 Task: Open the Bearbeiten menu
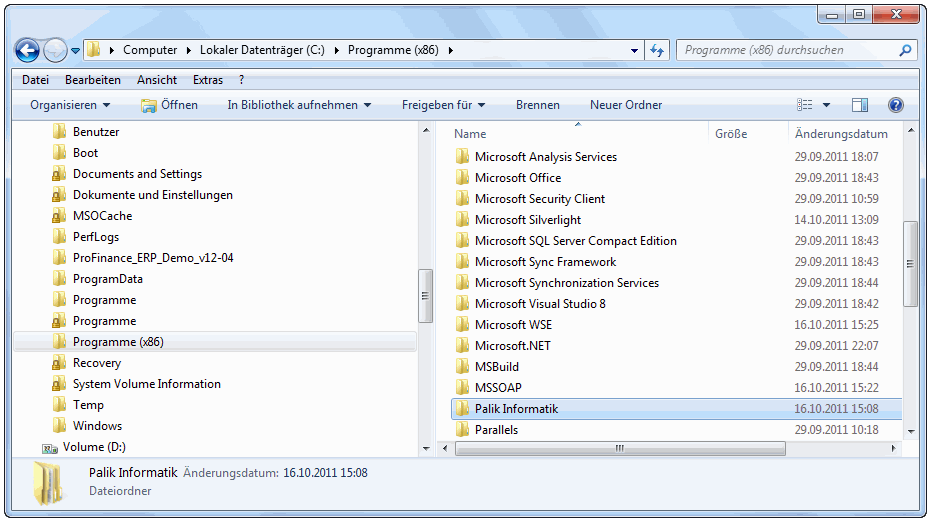93,80
